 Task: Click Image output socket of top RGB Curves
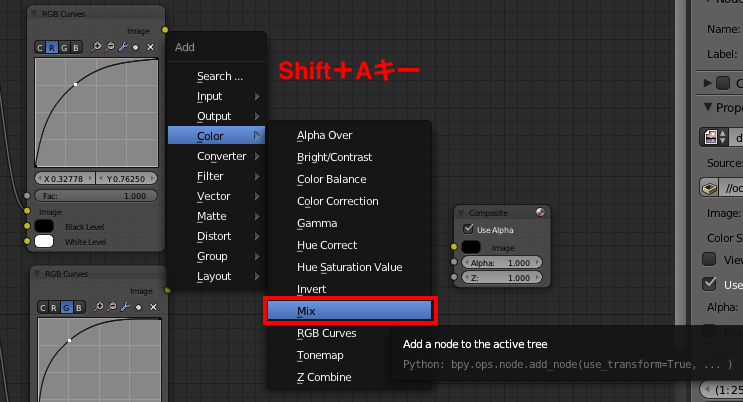[x=165, y=30]
